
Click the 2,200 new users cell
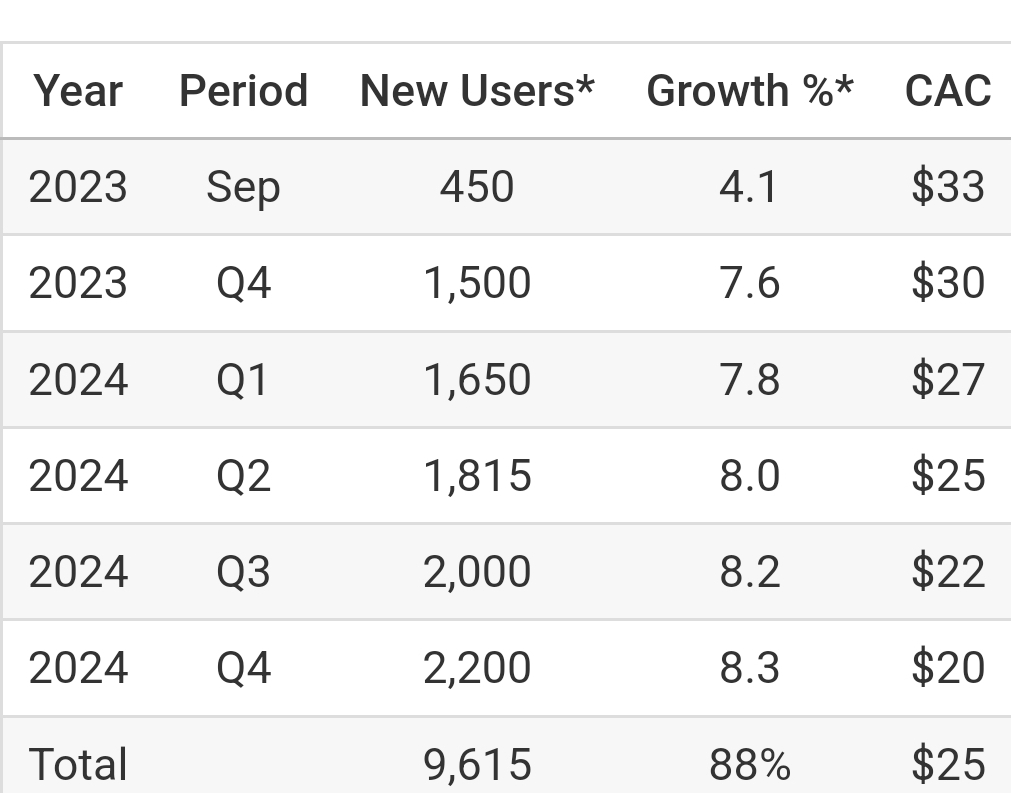[x=477, y=668]
